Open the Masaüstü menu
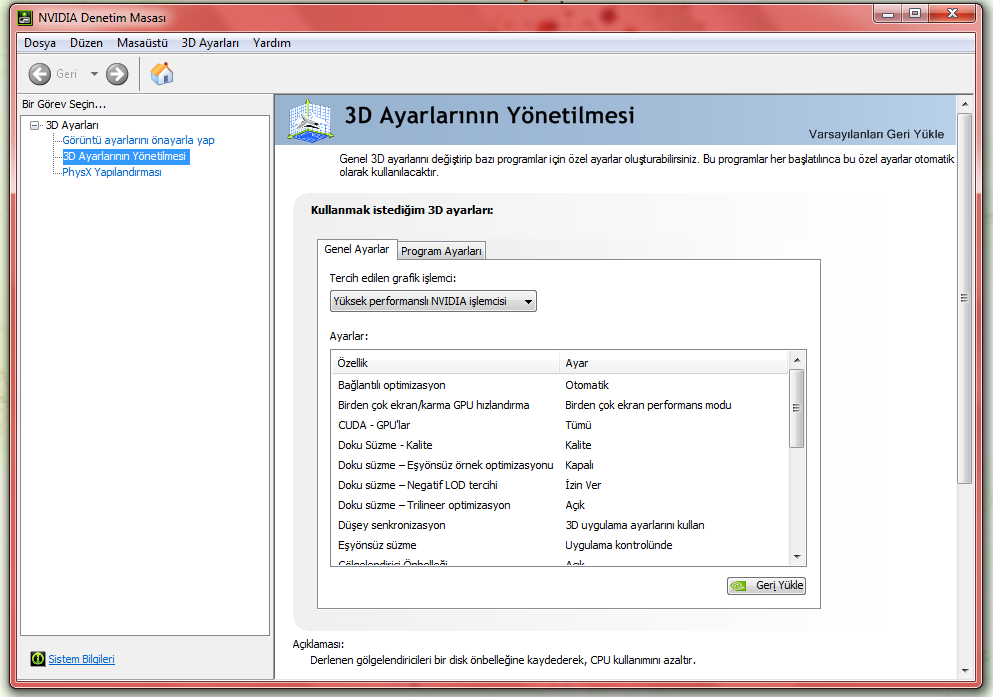The height and width of the screenshot is (697, 993). click(142, 43)
